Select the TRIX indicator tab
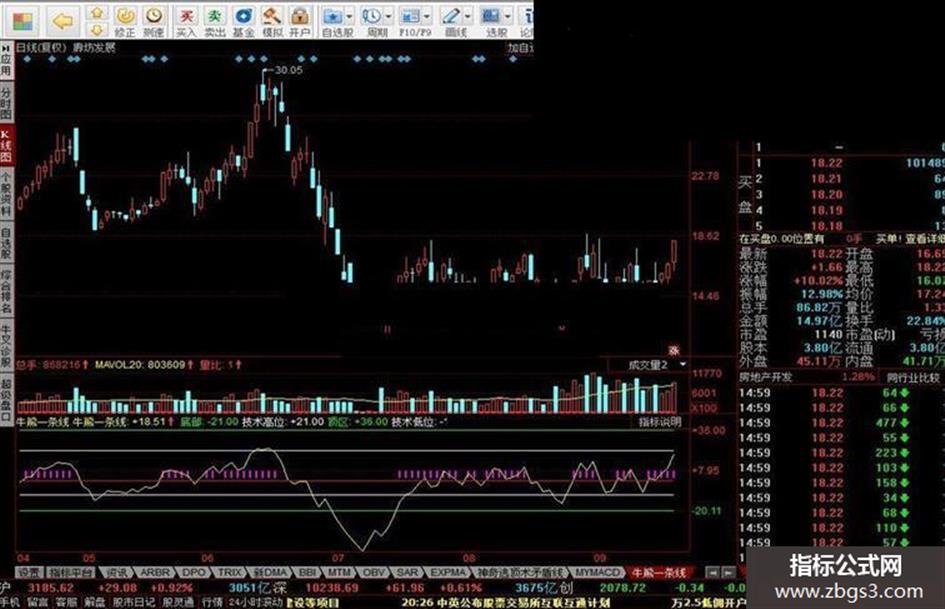The height and width of the screenshot is (609, 945). [230, 572]
